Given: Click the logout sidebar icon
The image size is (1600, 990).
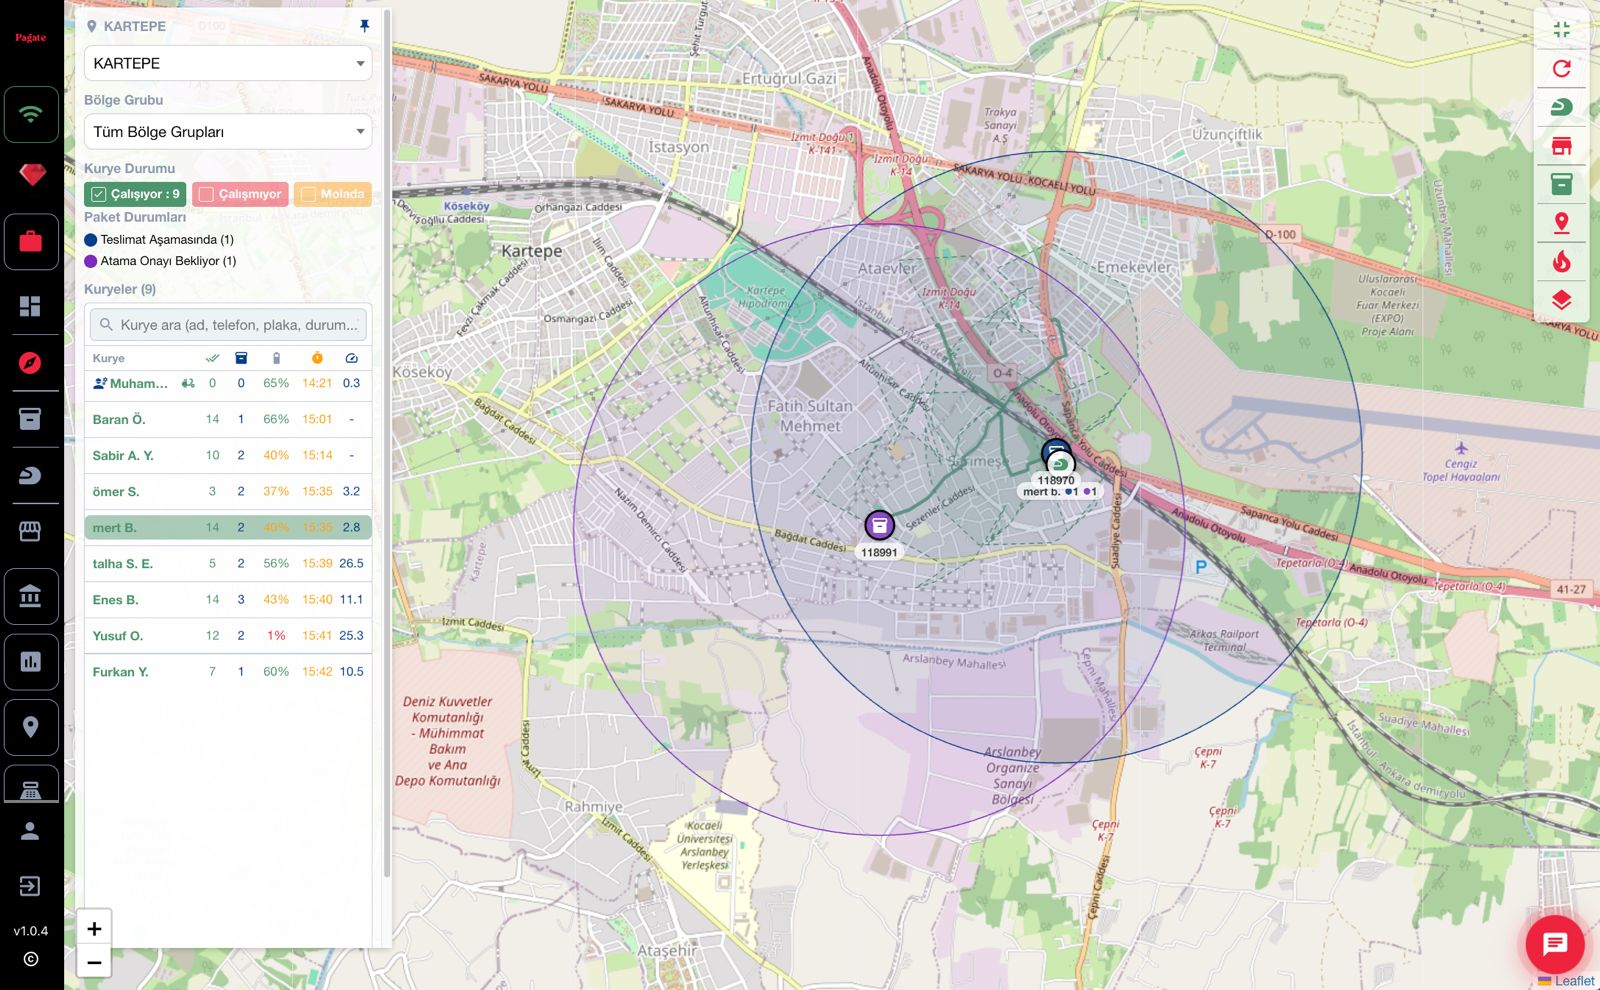Looking at the screenshot, I should [x=31, y=886].
